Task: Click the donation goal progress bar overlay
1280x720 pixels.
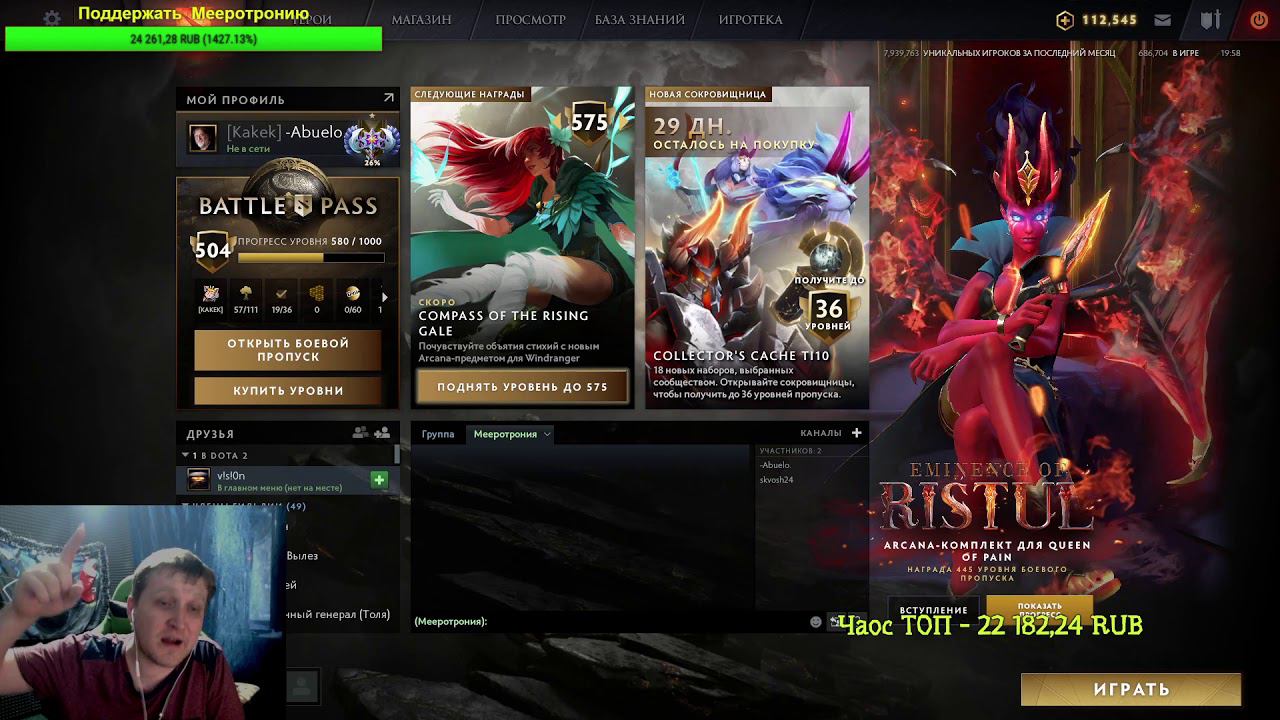Action: [x=193, y=39]
